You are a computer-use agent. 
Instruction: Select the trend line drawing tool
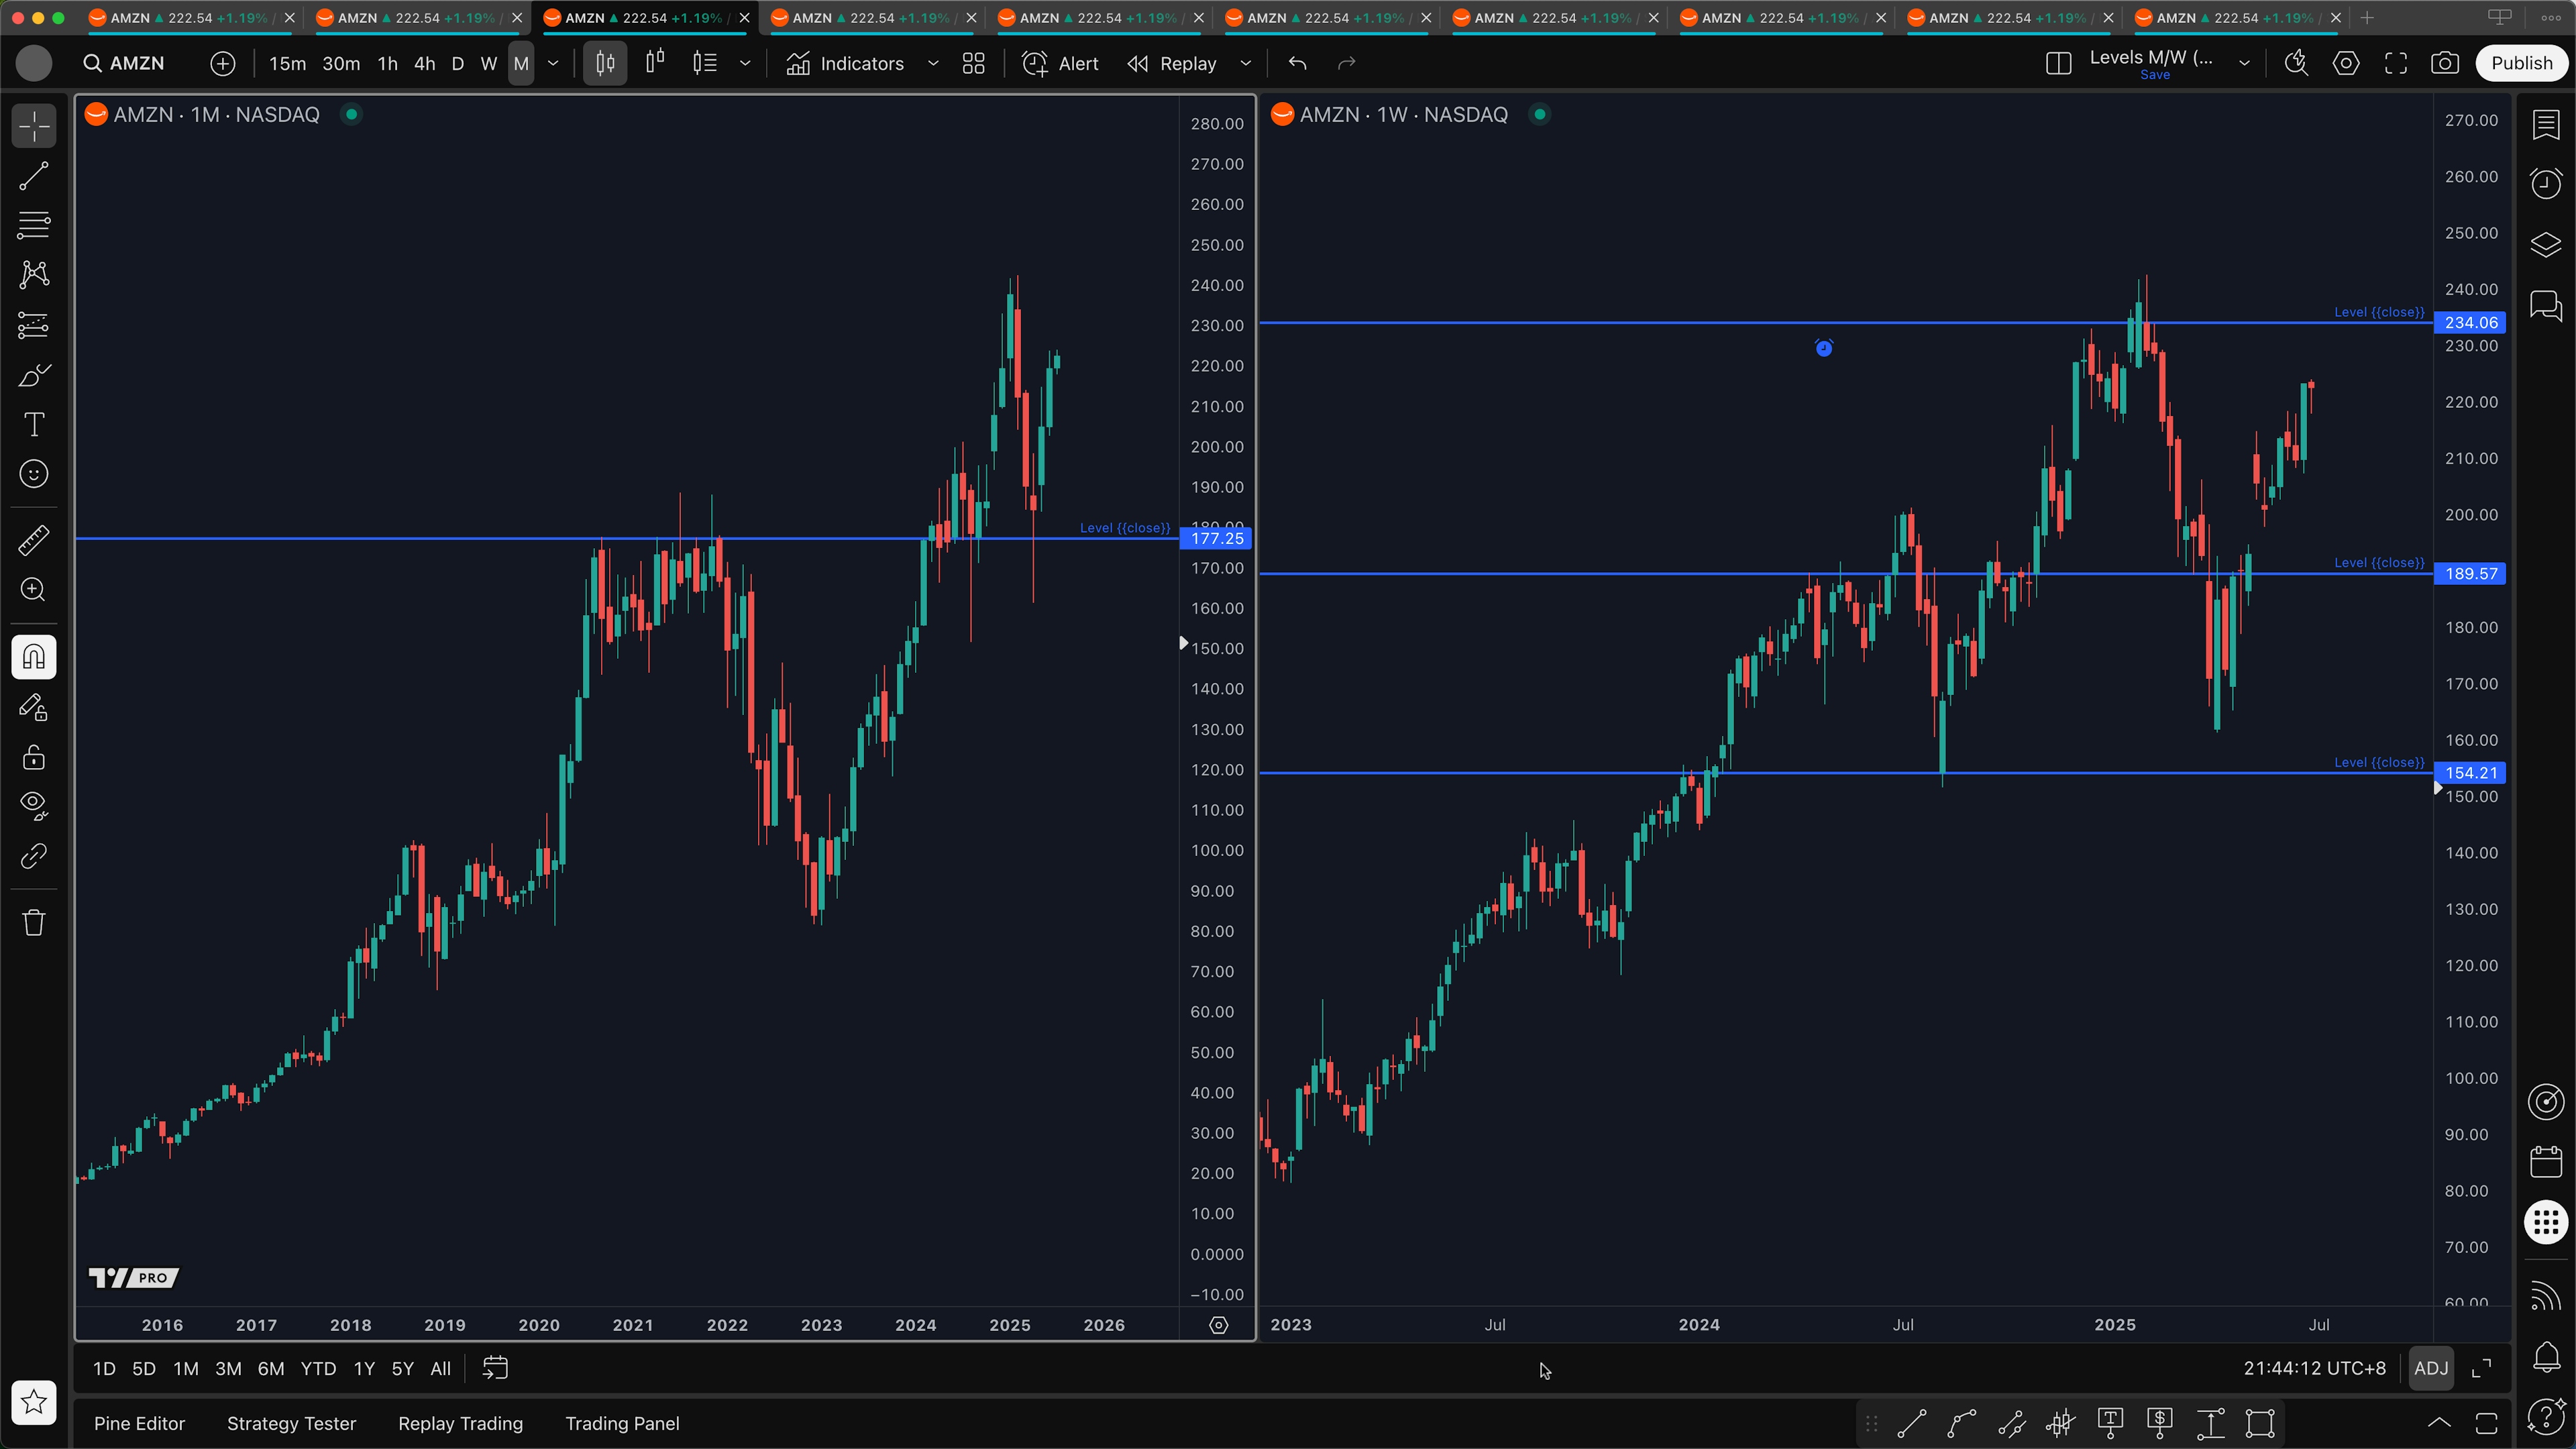point(34,177)
